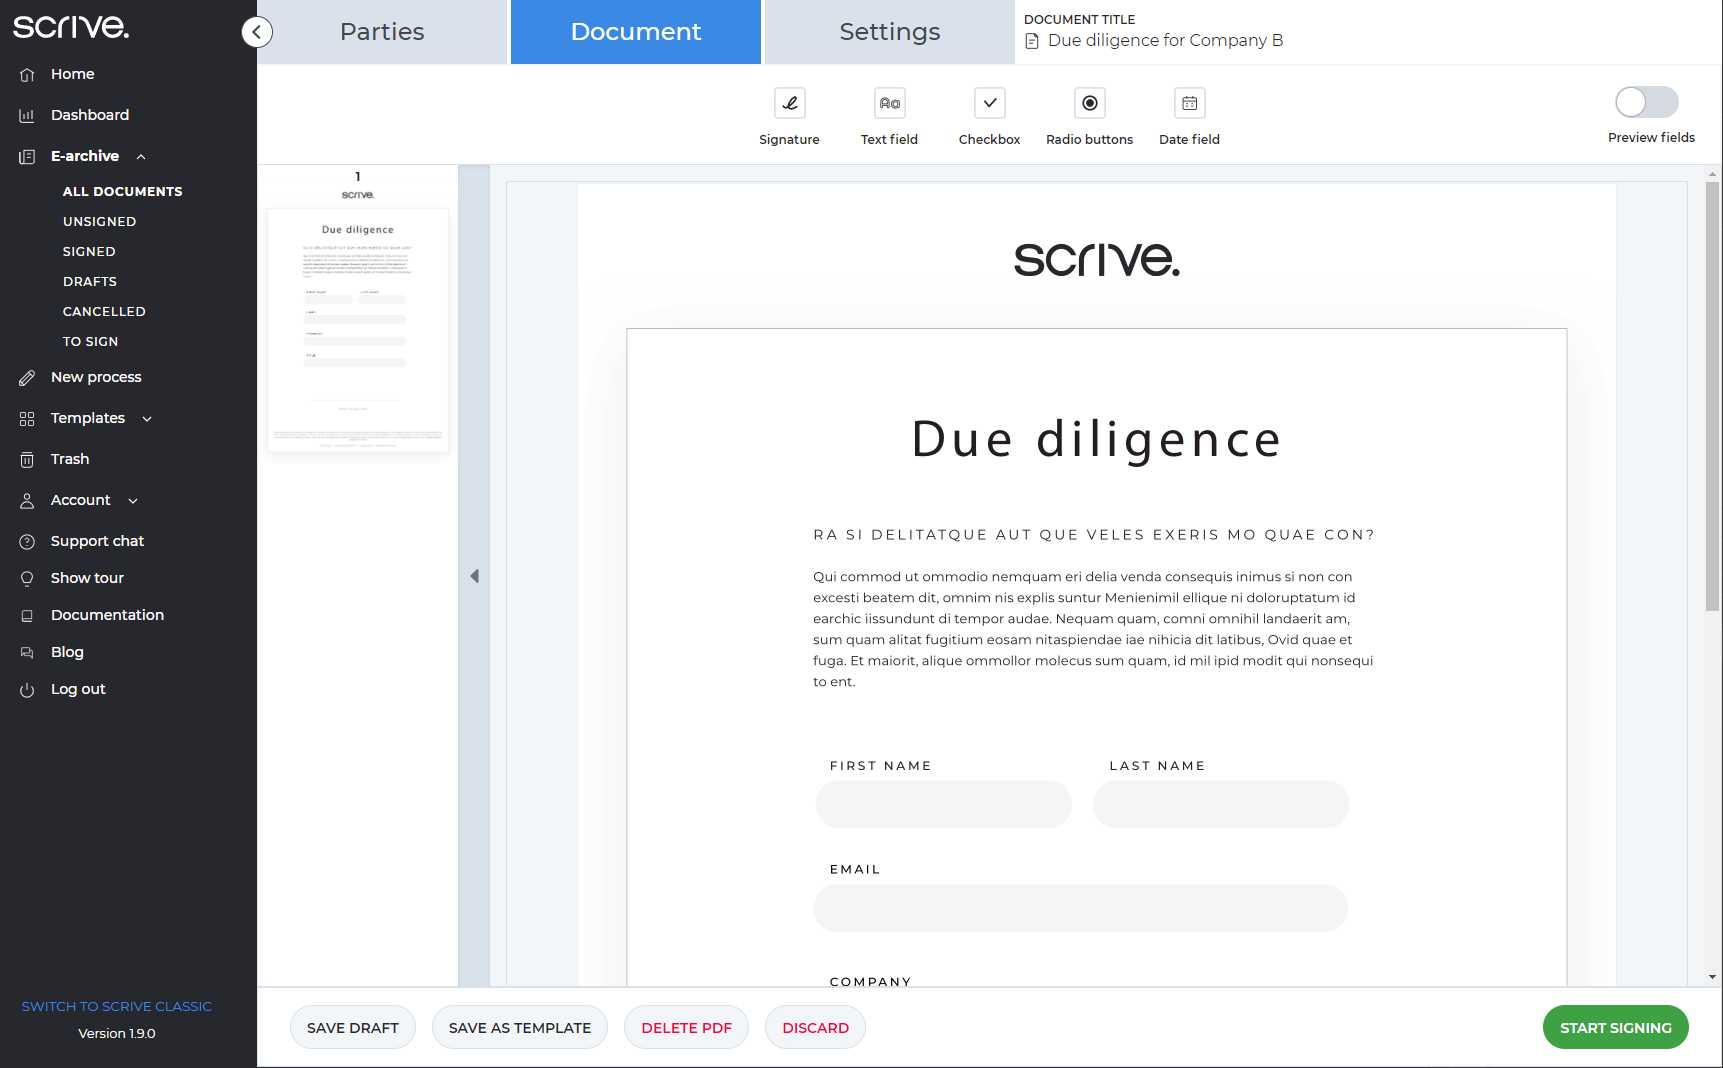Open the Settings tab

[x=890, y=32]
